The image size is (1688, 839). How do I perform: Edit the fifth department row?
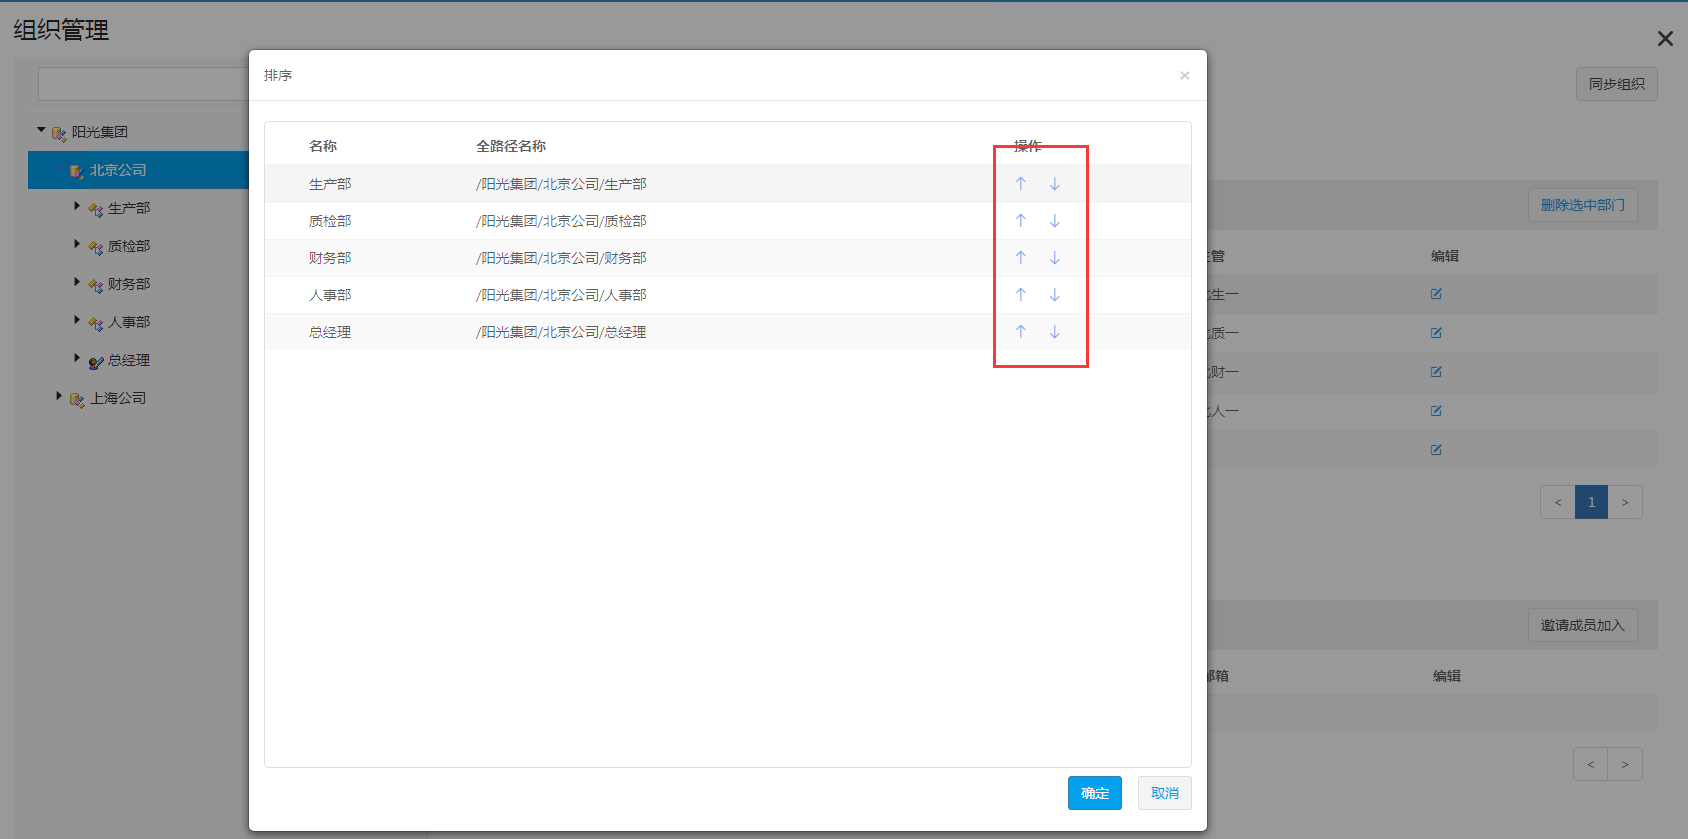tap(1436, 450)
